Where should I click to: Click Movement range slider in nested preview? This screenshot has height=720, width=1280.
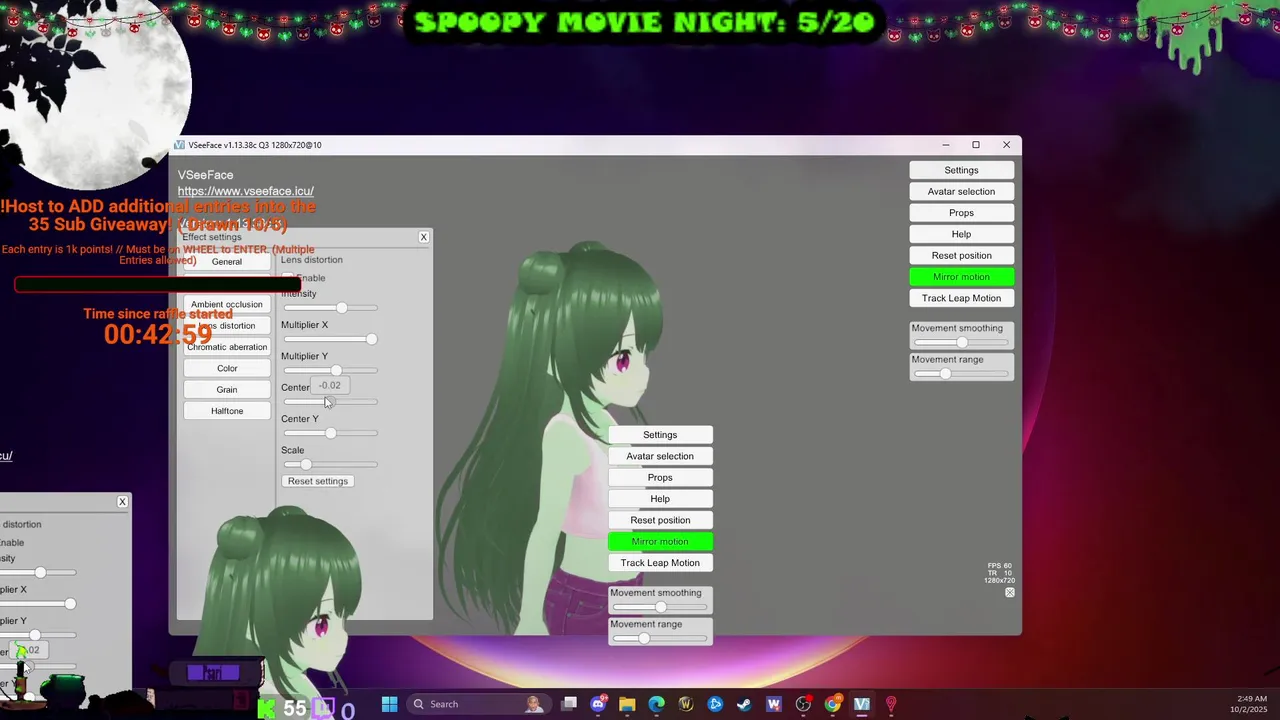tap(660, 638)
